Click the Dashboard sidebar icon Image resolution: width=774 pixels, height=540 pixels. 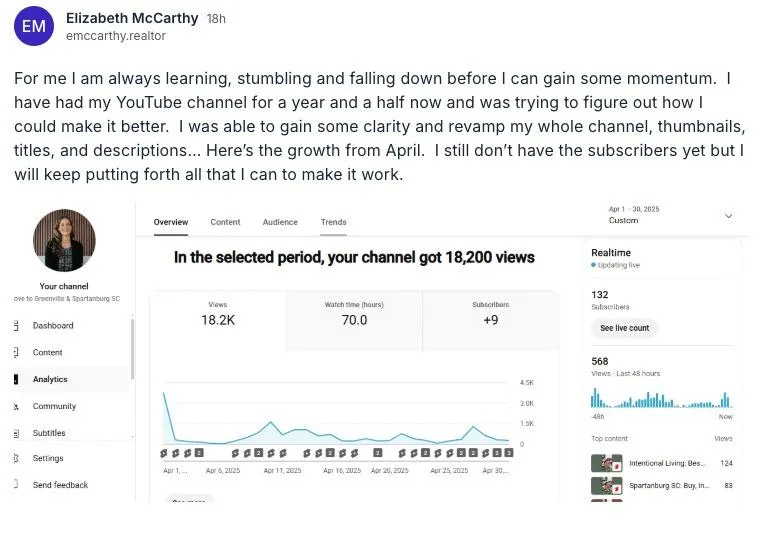16,325
